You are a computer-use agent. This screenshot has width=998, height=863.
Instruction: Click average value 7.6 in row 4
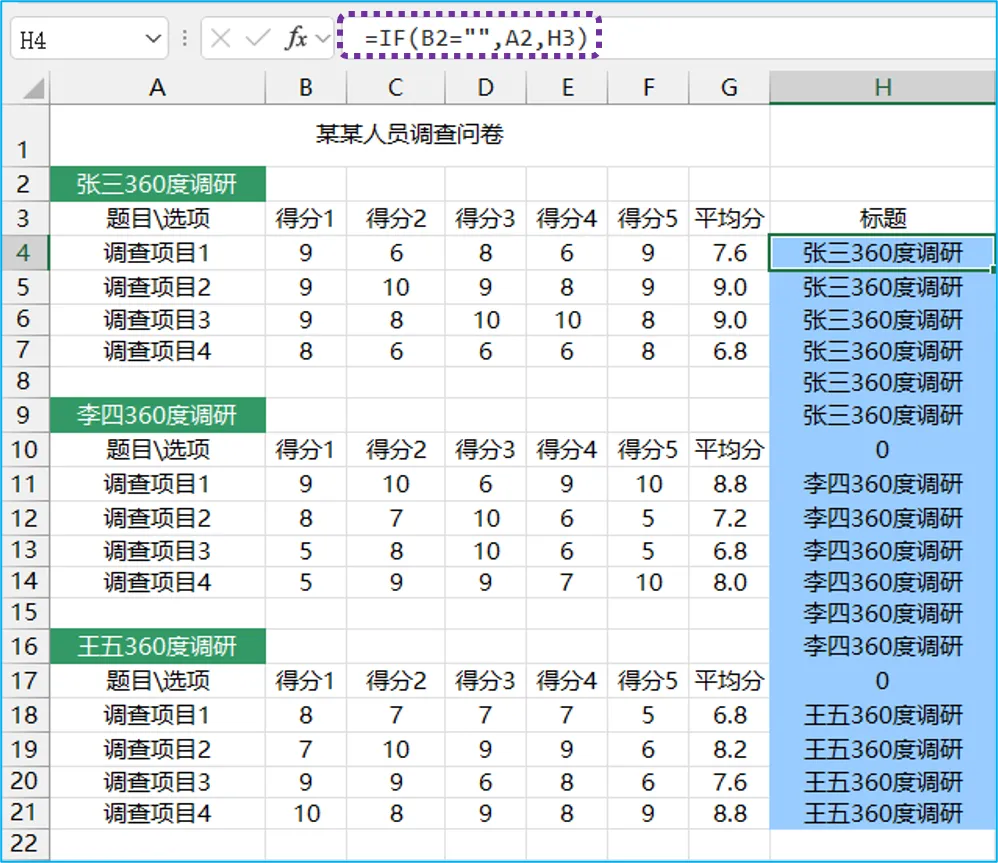pyautogui.click(x=729, y=253)
